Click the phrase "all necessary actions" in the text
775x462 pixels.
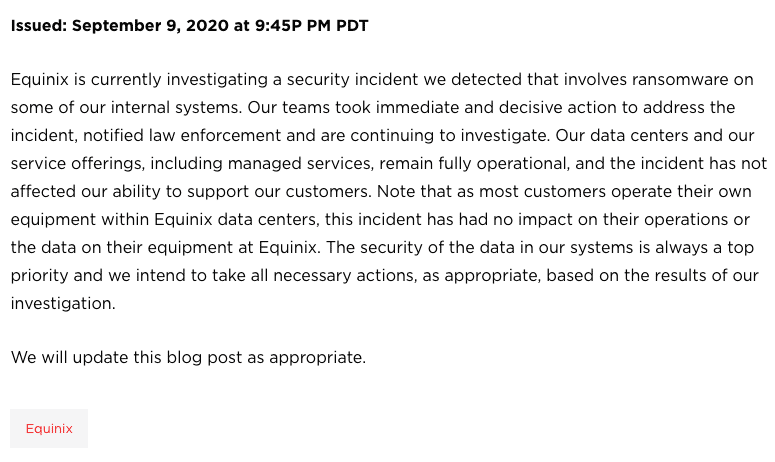click(x=333, y=276)
